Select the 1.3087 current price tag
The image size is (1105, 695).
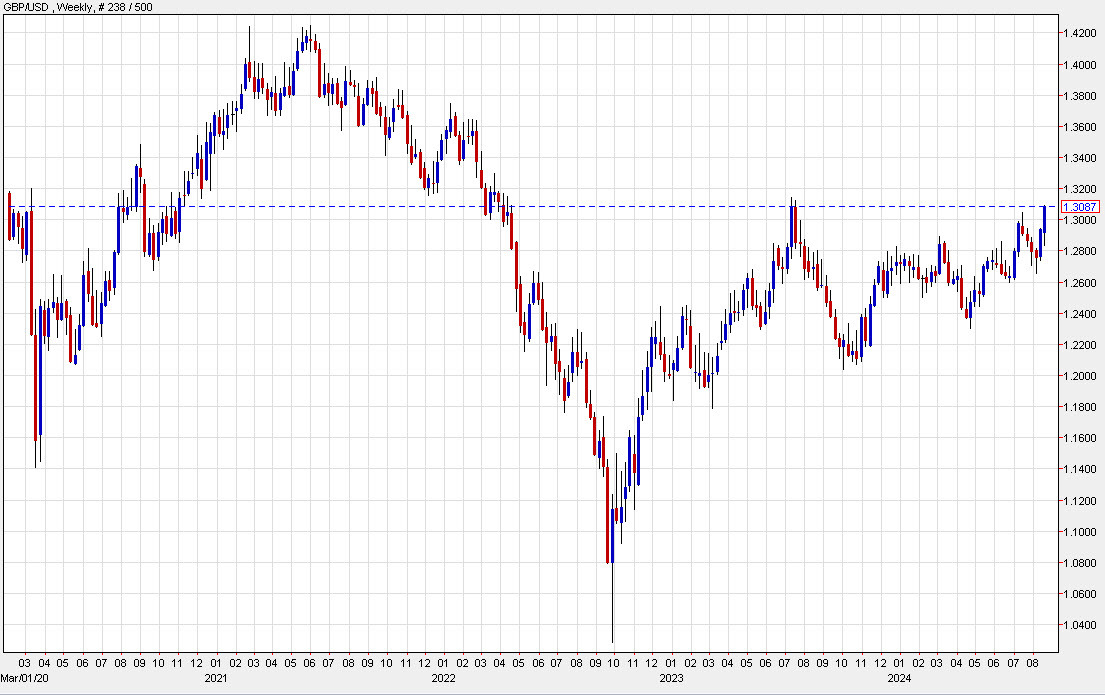click(1078, 205)
